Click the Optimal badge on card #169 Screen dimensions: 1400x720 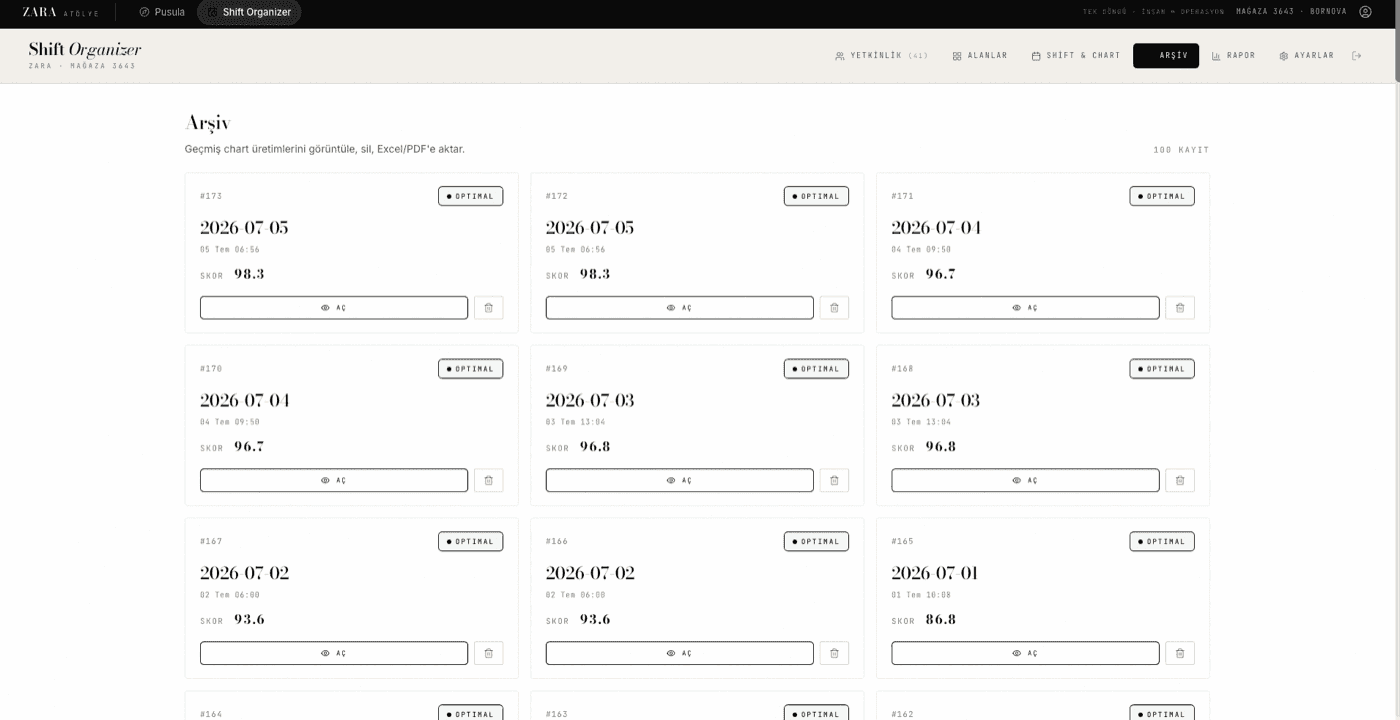pos(817,369)
